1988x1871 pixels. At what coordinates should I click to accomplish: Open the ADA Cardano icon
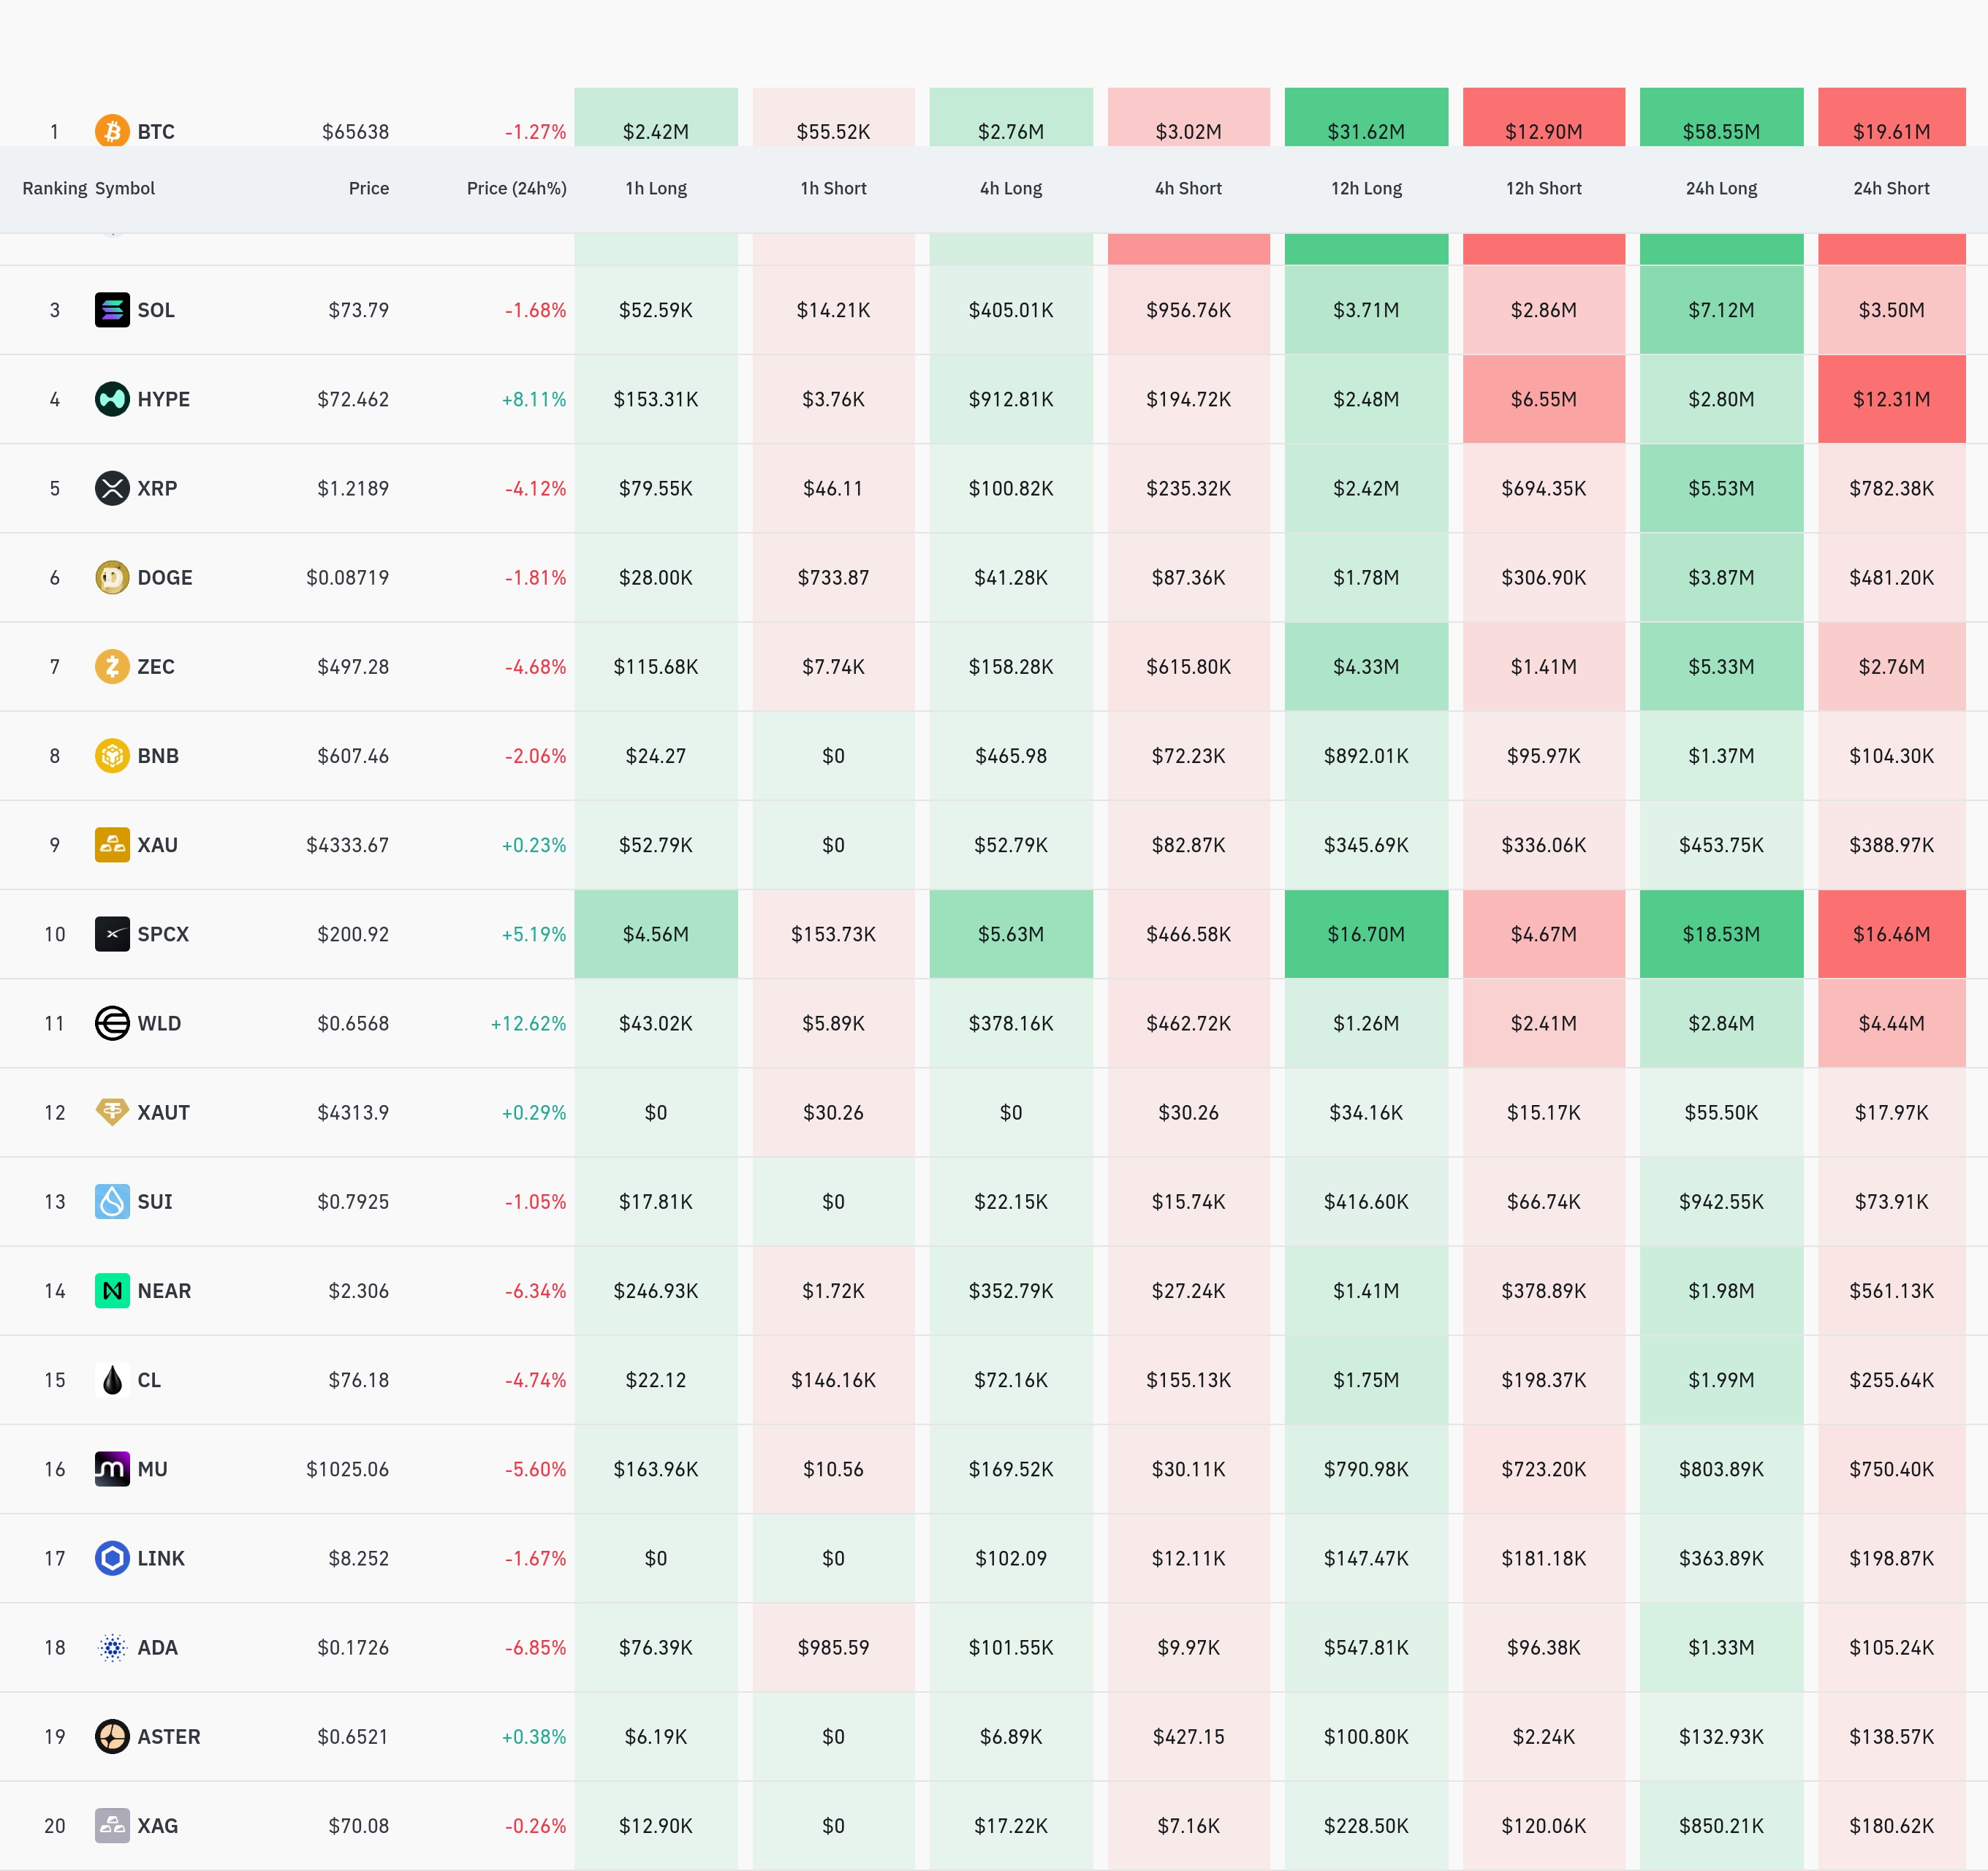(x=112, y=1647)
